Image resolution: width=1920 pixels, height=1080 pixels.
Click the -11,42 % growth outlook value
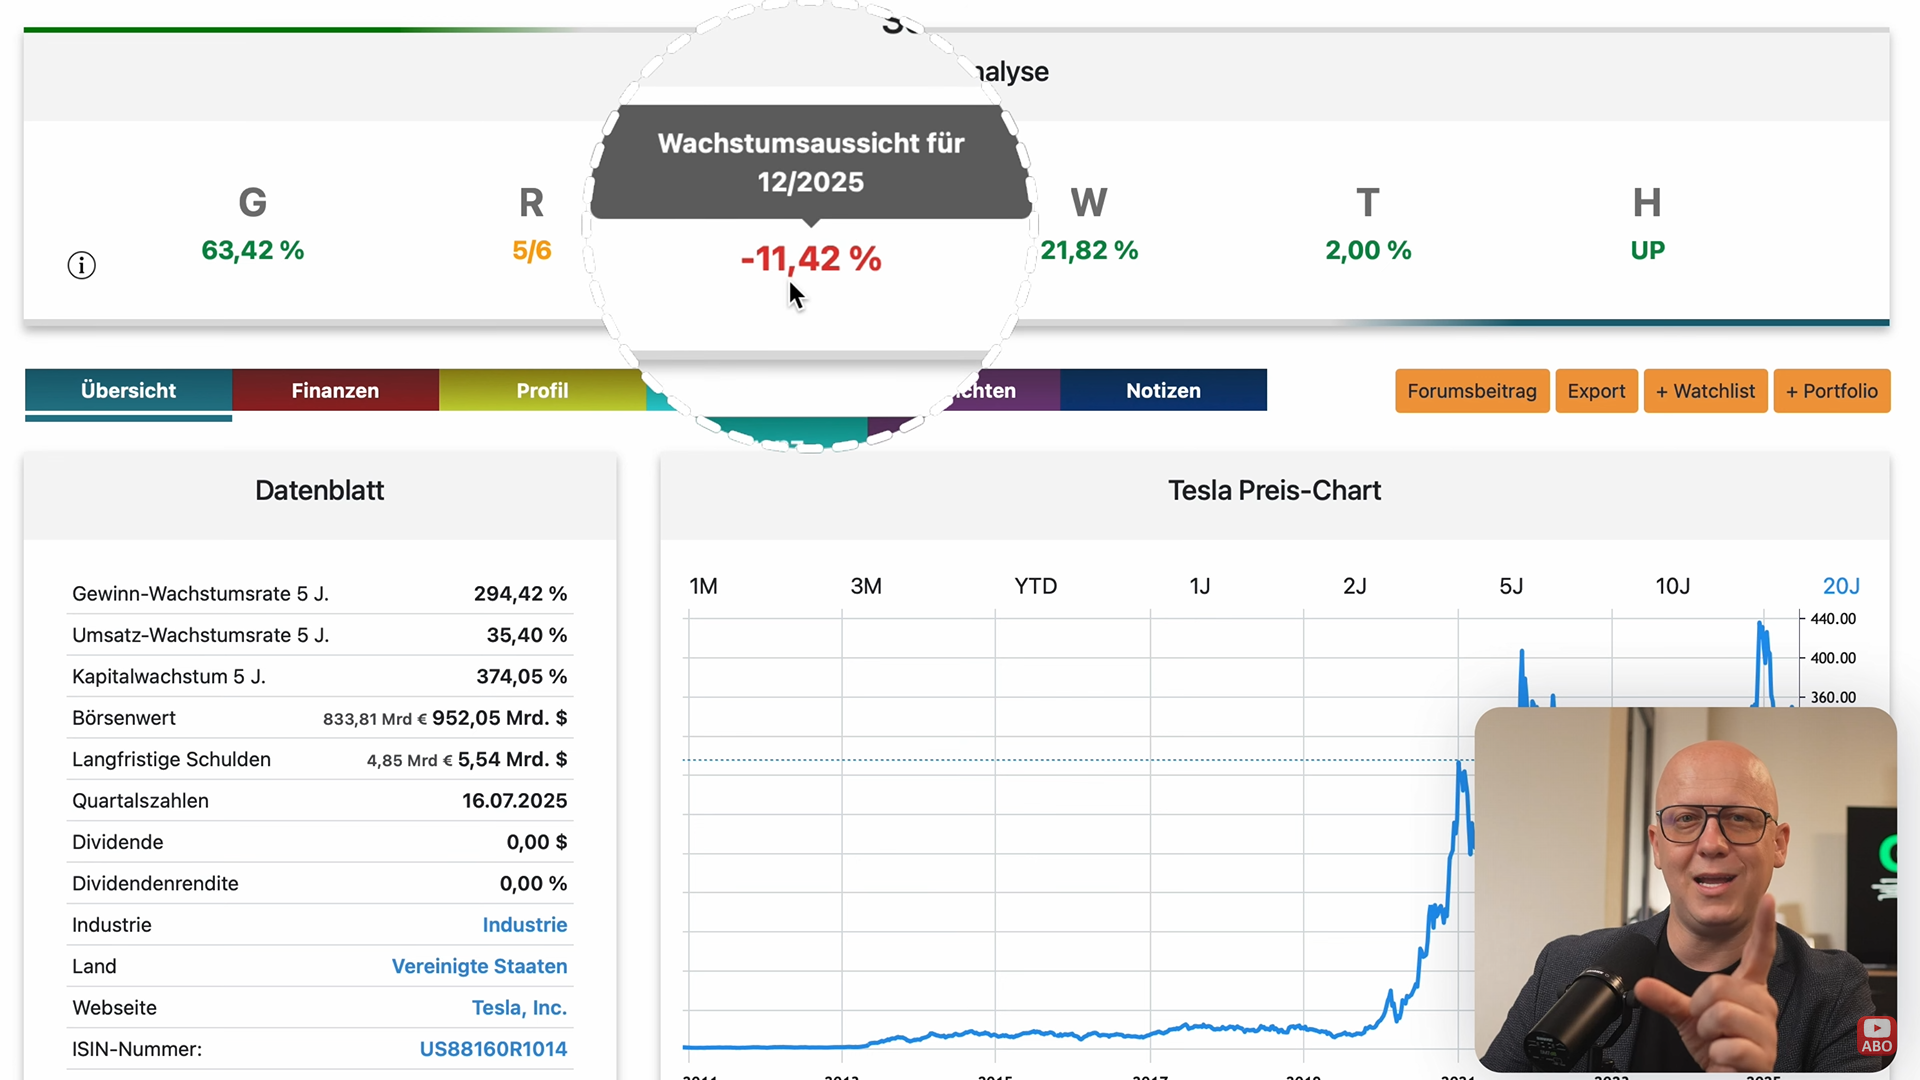[811, 259]
